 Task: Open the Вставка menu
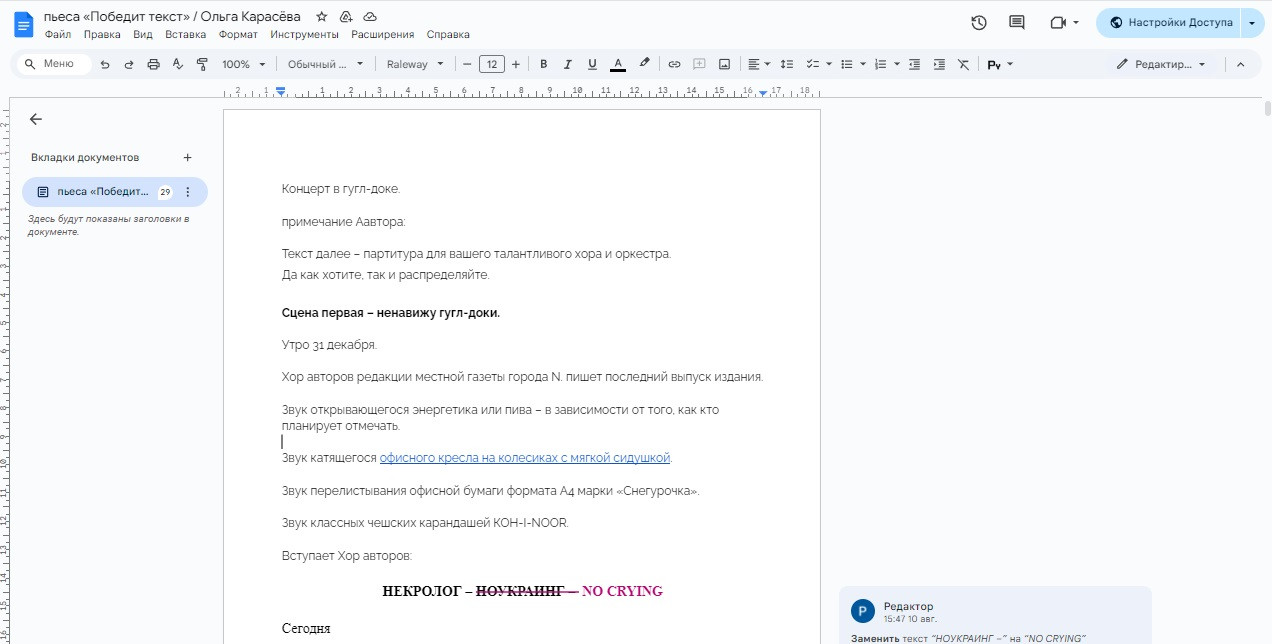pos(185,34)
